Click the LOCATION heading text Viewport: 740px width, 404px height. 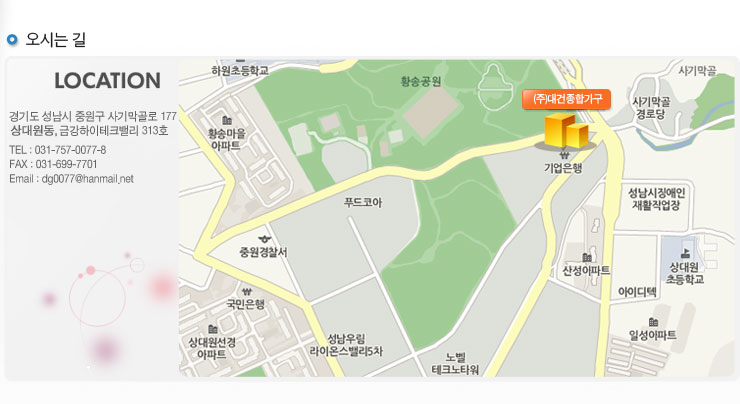(108, 81)
